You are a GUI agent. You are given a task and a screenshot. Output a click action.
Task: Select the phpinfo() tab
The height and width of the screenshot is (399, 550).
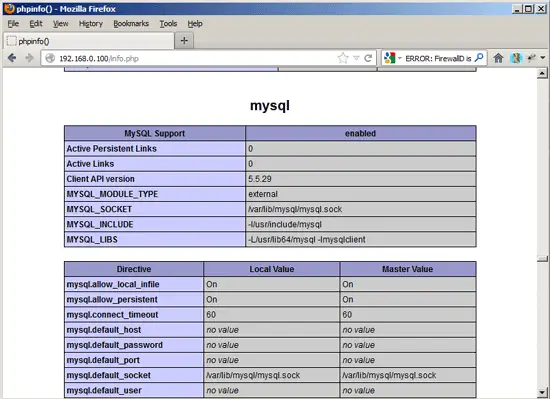[x=89, y=41]
